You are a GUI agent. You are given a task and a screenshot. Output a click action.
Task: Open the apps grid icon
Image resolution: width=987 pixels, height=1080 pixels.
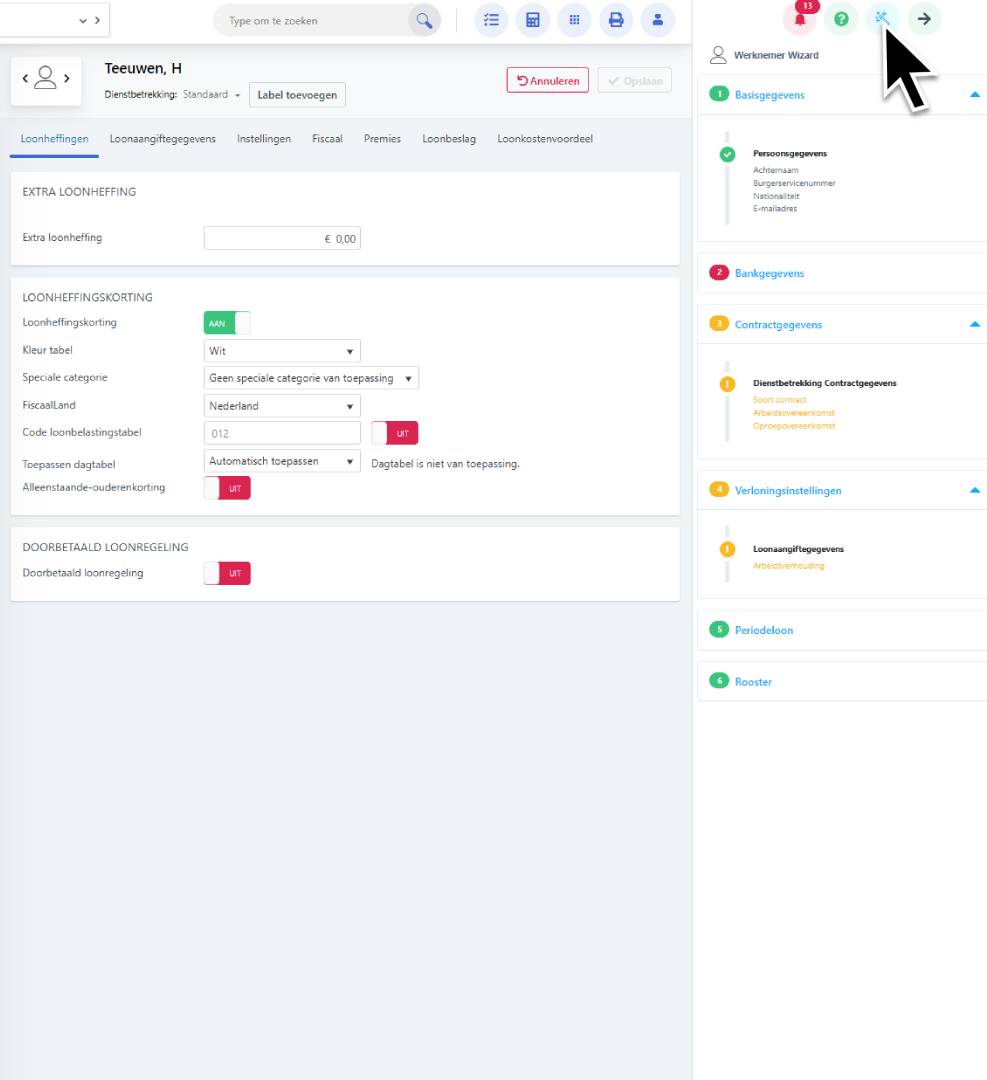point(574,20)
